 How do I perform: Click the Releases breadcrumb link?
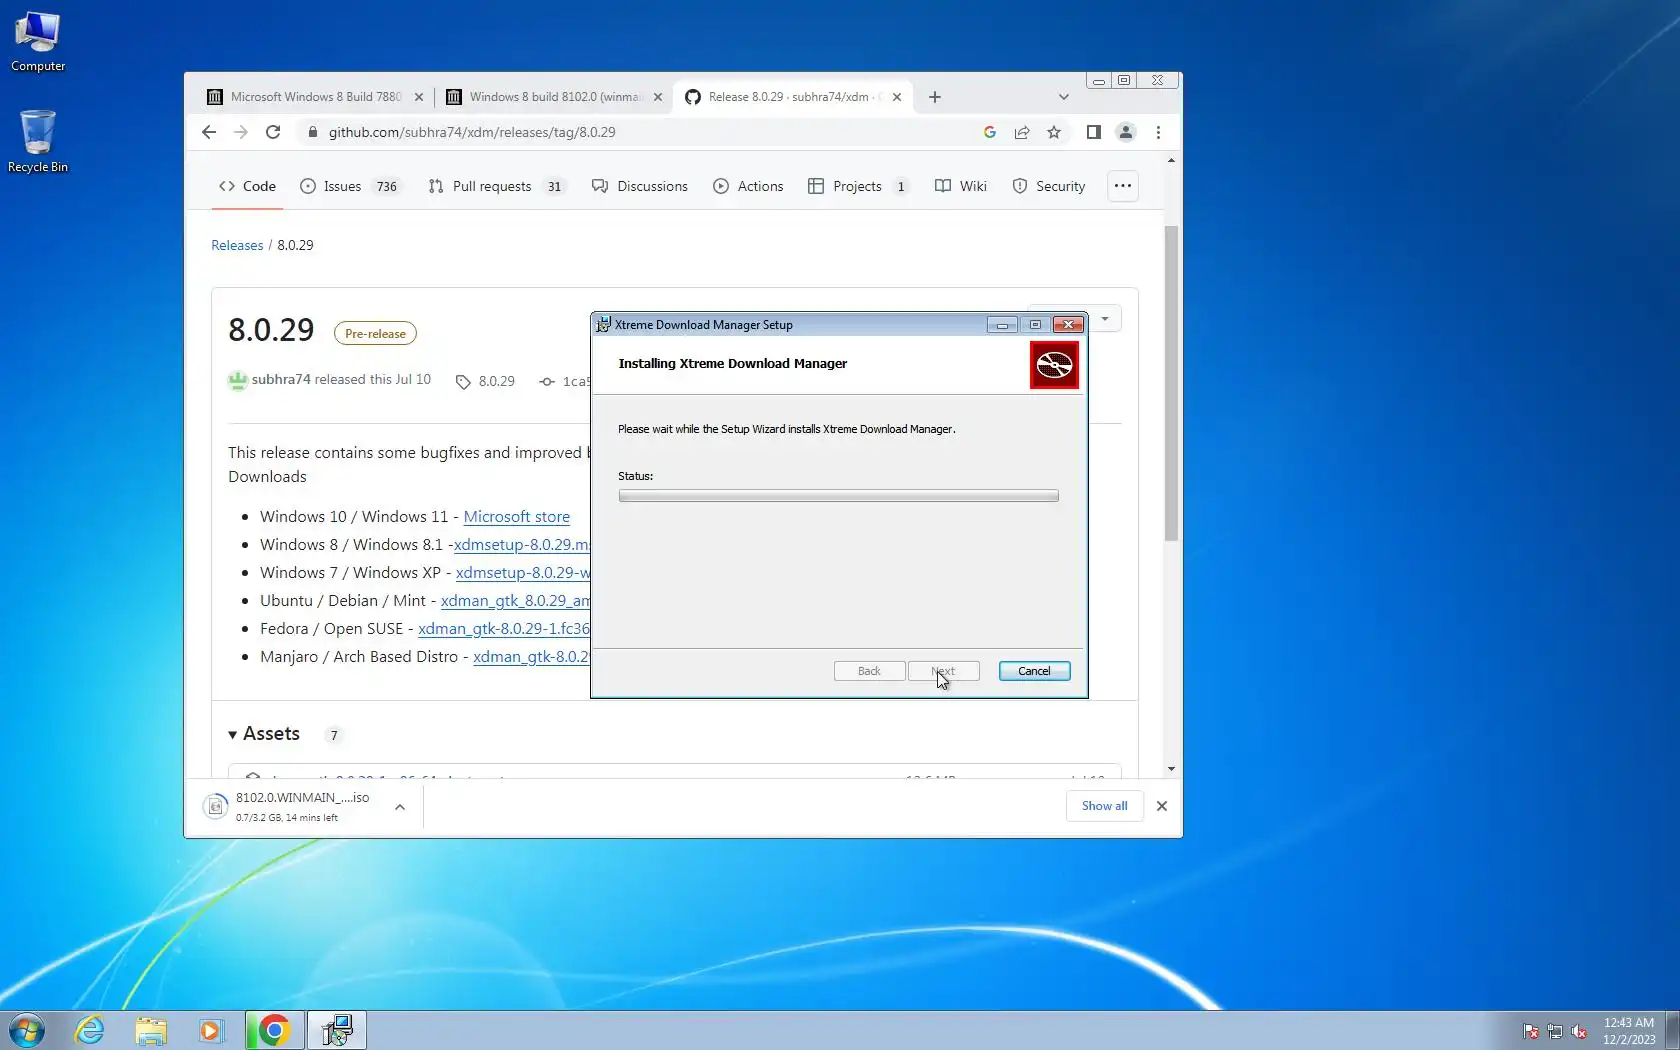(x=237, y=245)
